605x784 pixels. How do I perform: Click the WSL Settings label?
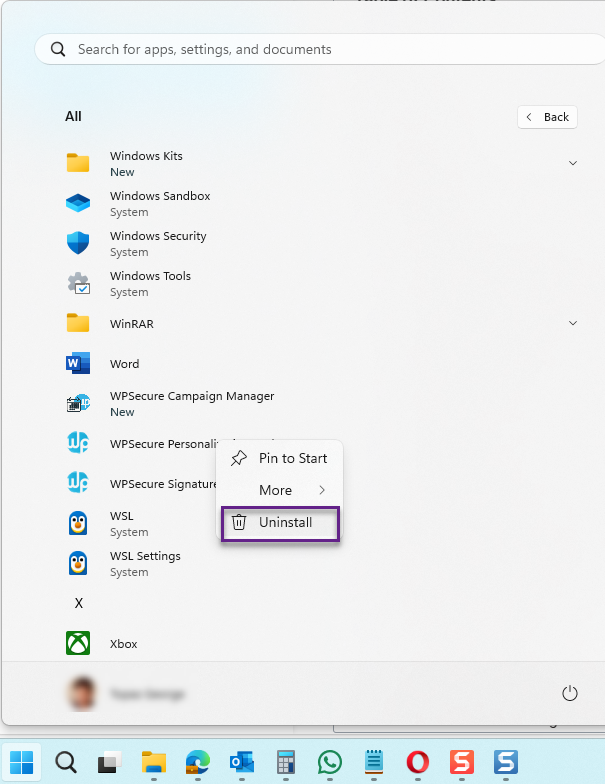(146, 556)
